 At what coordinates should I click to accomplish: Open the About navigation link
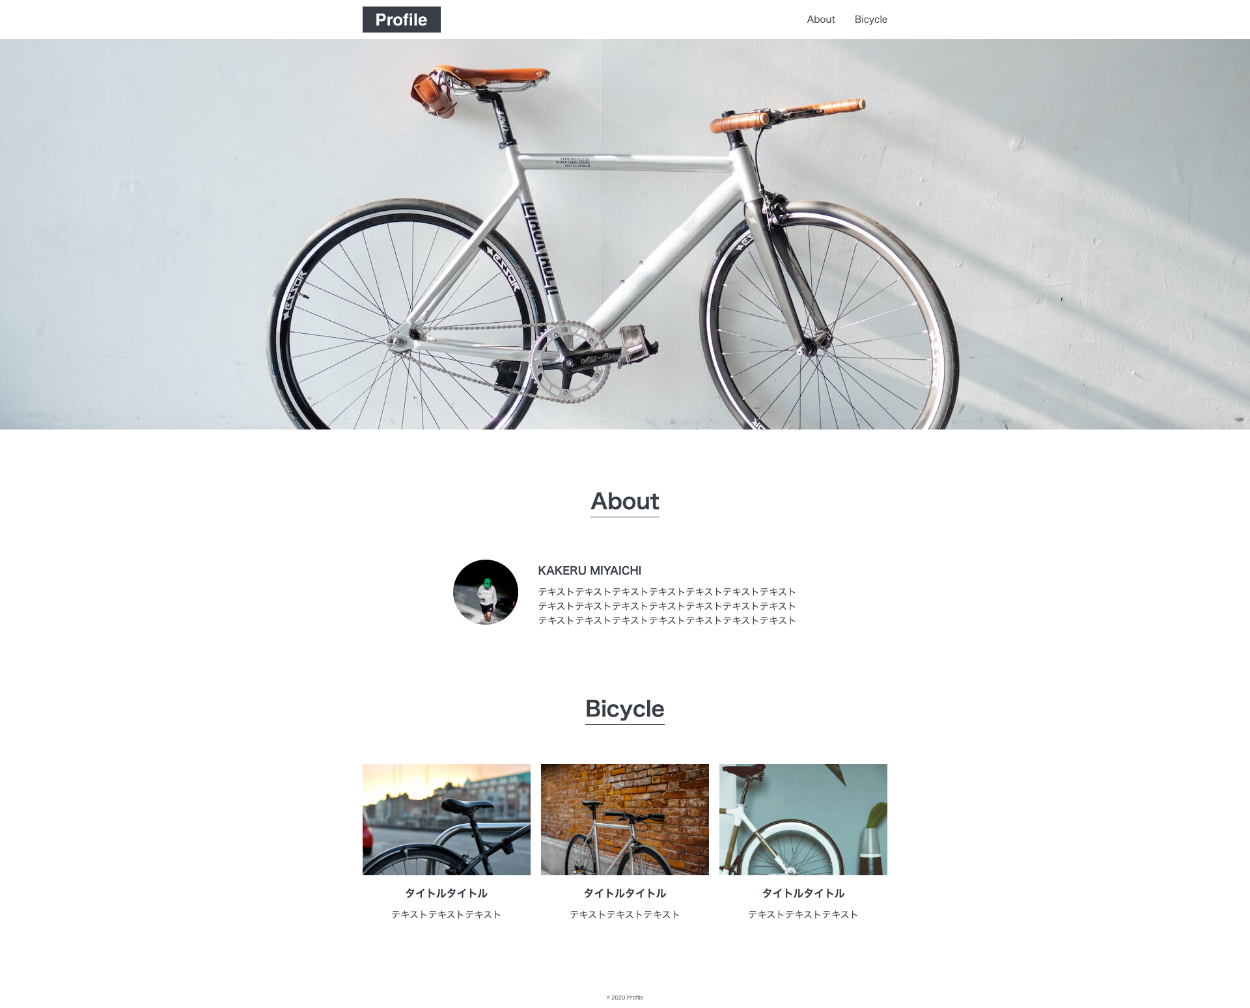(x=820, y=19)
